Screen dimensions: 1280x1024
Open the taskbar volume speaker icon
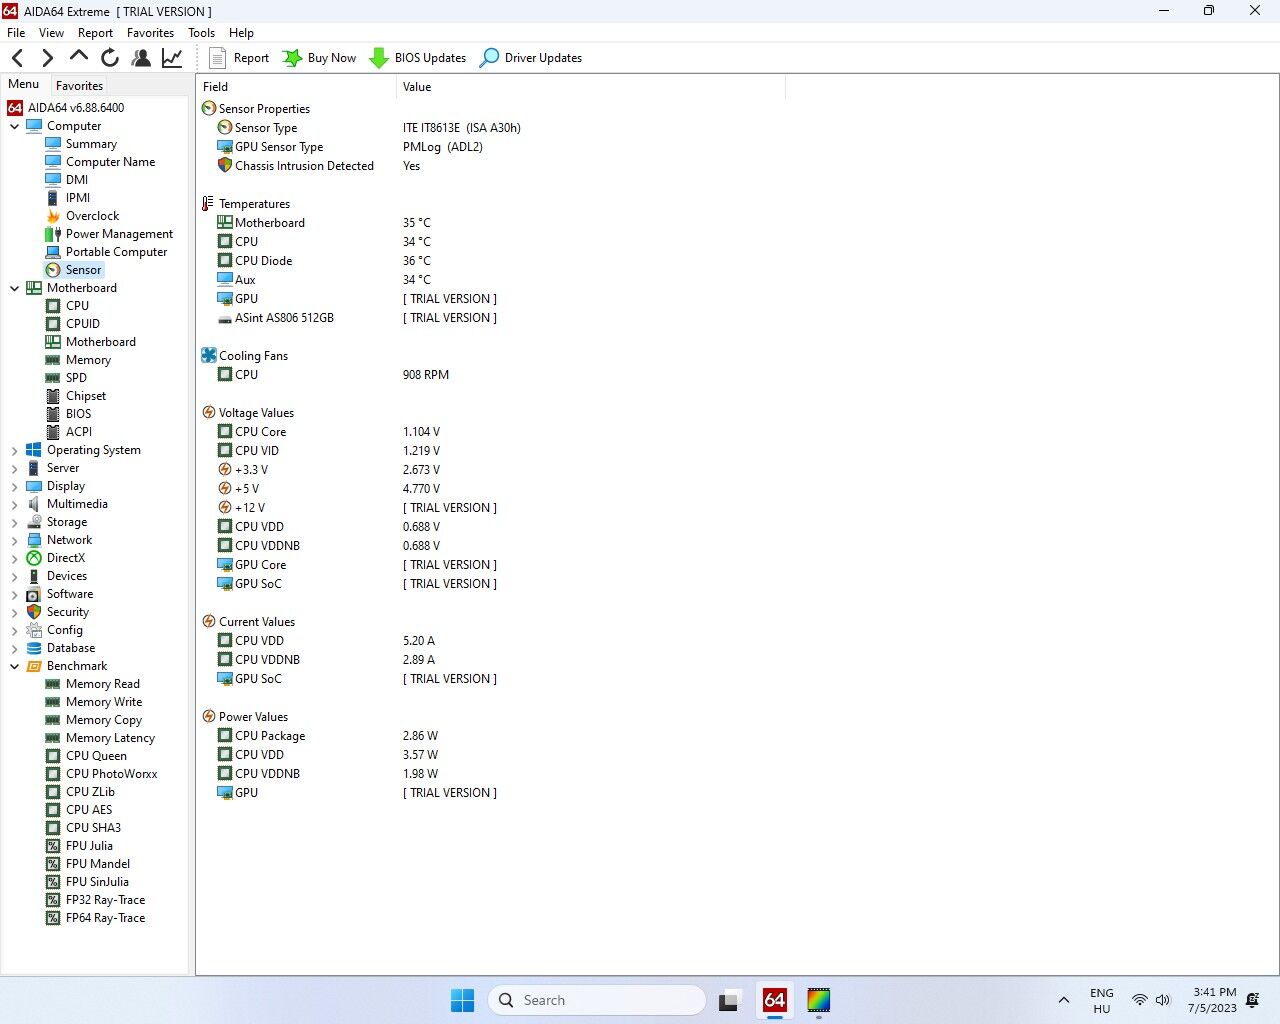pyautogui.click(x=1163, y=1000)
